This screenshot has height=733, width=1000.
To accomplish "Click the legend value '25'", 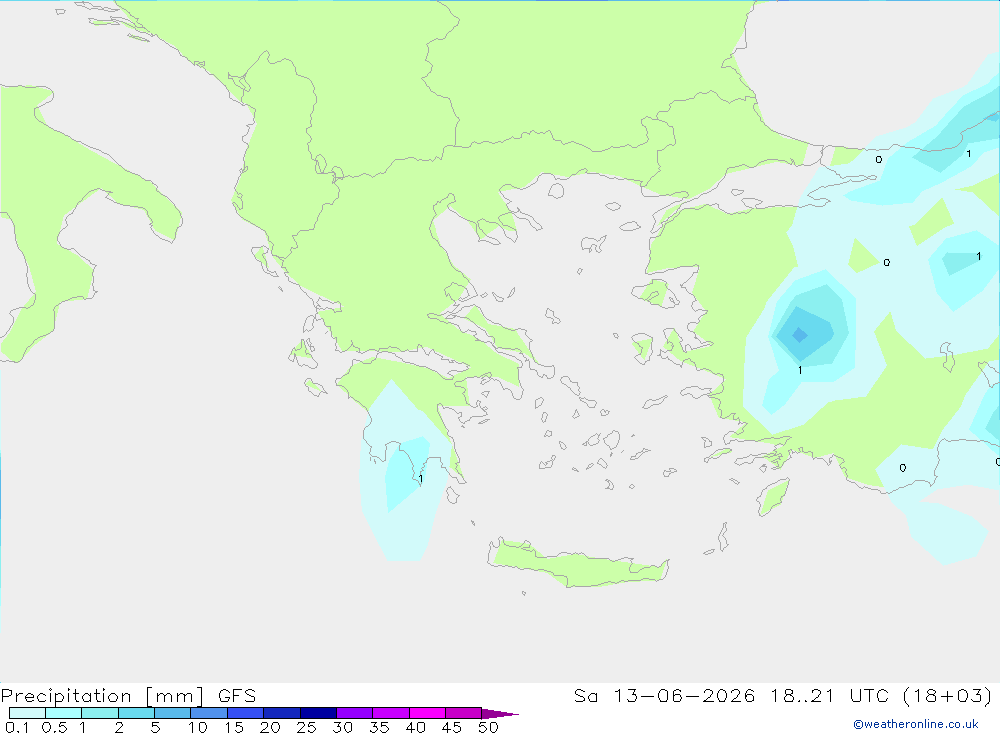I will click(307, 727).
